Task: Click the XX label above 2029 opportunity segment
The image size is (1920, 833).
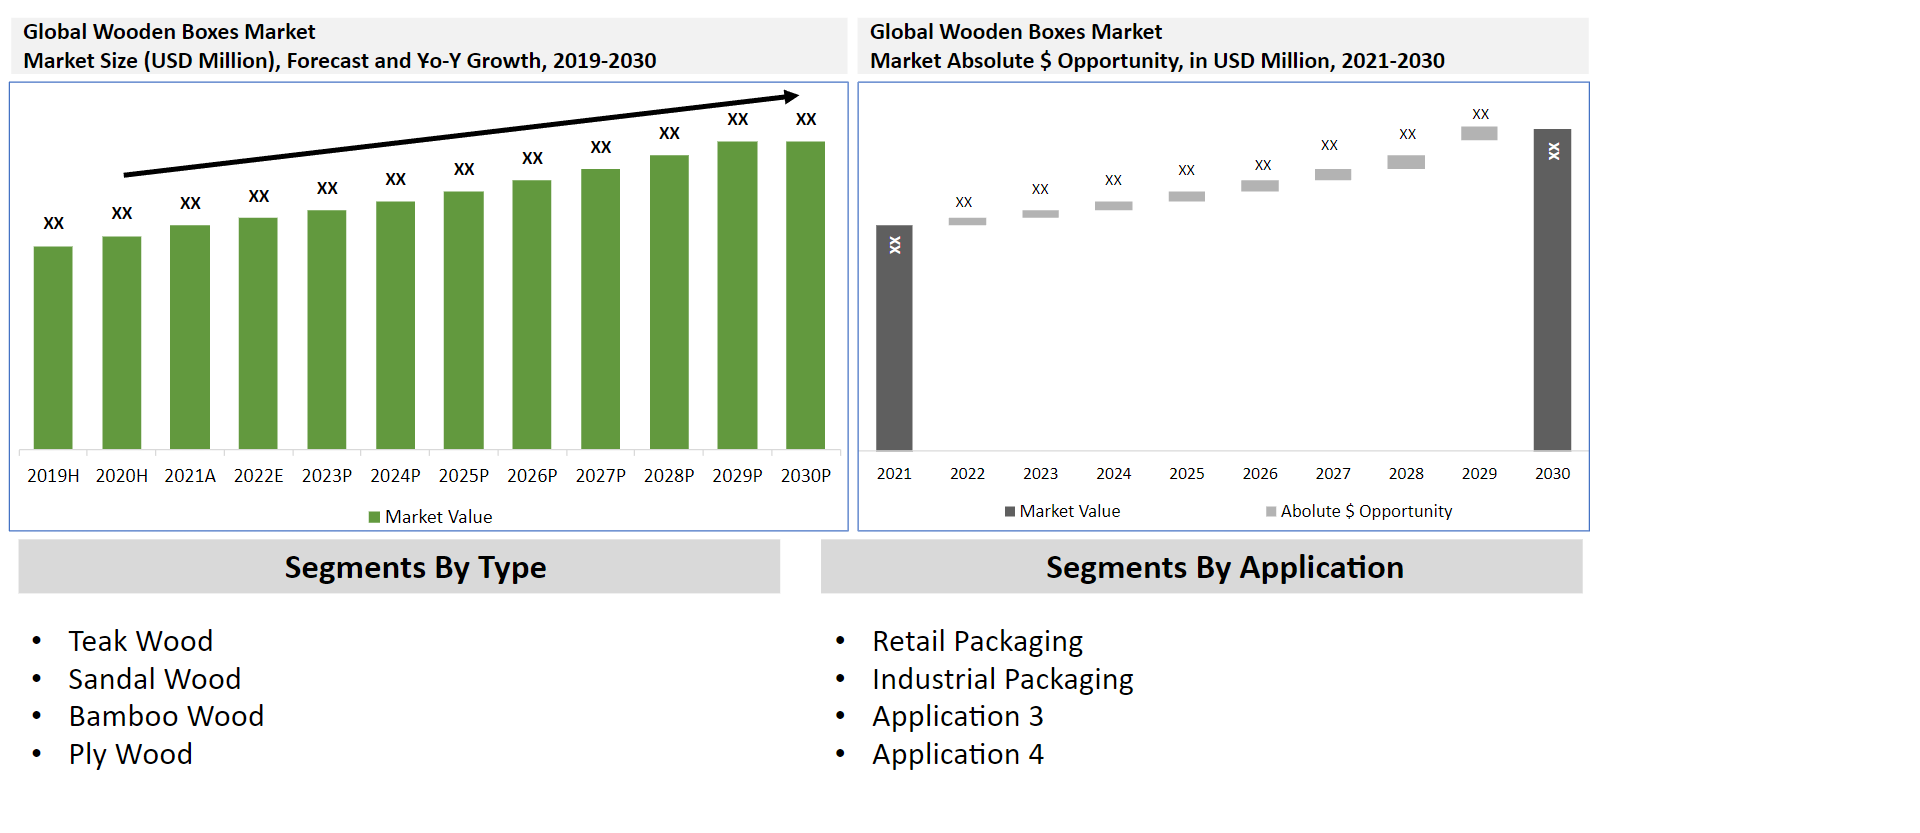Action: click(1480, 114)
